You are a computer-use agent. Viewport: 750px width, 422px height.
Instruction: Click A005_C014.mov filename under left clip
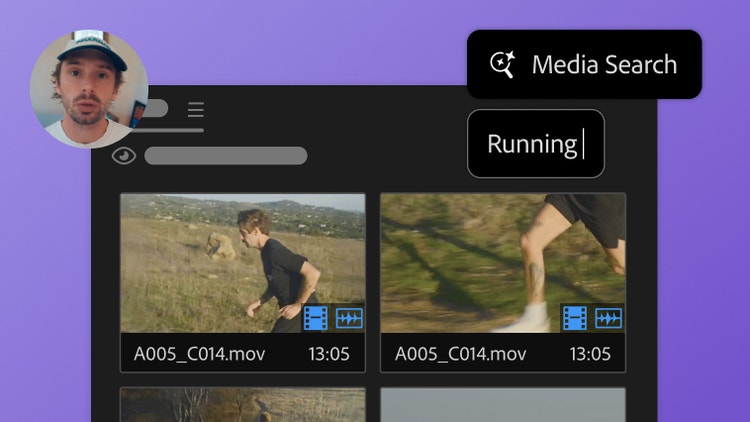pyautogui.click(x=199, y=354)
